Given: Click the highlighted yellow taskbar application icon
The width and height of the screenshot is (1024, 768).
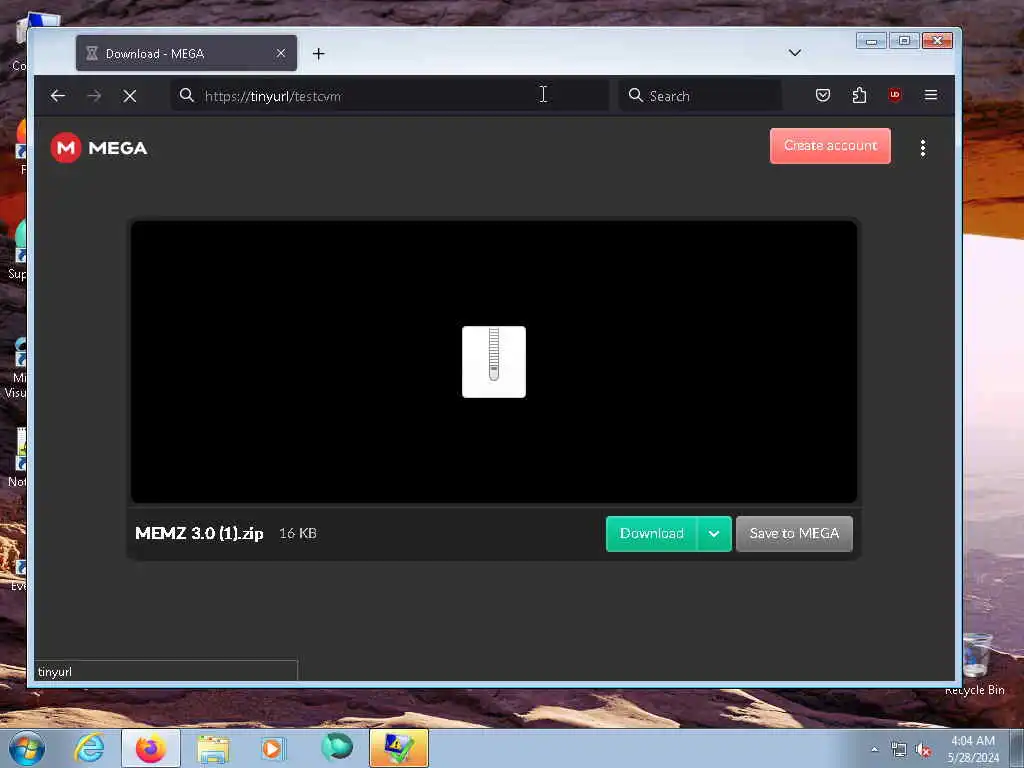Looking at the screenshot, I should point(399,748).
